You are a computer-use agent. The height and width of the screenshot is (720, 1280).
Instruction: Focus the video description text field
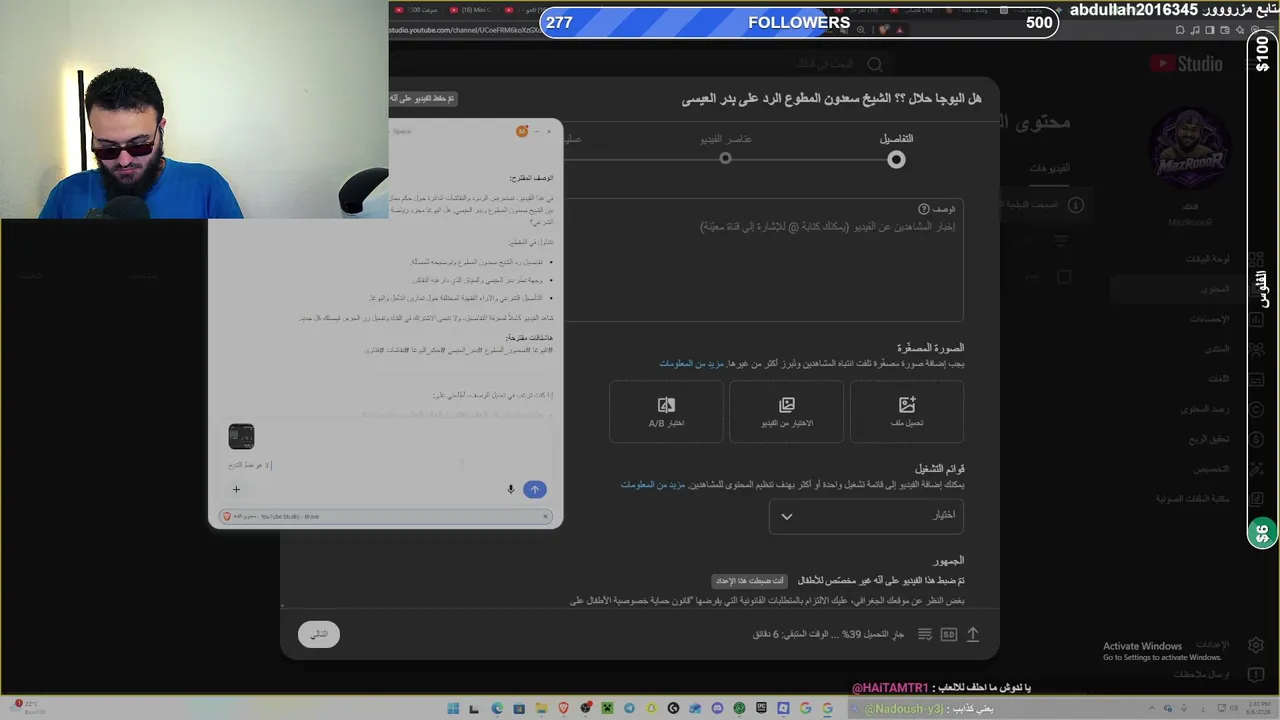point(764,260)
